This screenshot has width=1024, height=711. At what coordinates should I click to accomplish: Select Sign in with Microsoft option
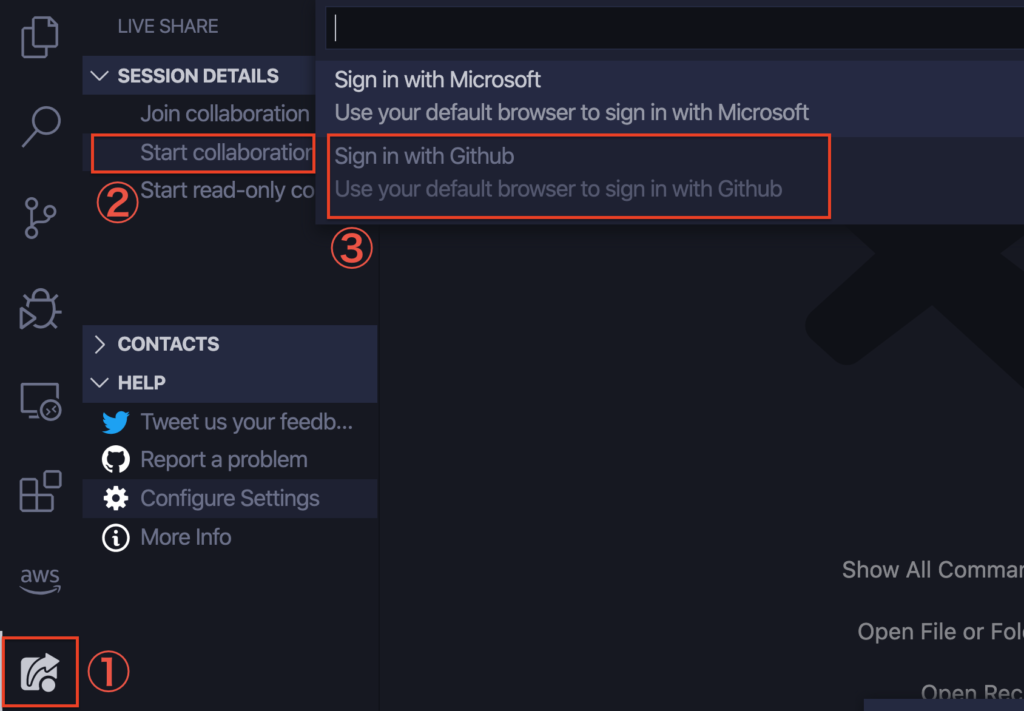[x=571, y=95]
